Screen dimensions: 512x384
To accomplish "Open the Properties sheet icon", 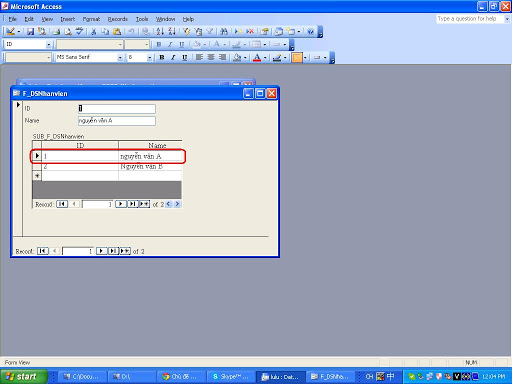I will (265, 32).
